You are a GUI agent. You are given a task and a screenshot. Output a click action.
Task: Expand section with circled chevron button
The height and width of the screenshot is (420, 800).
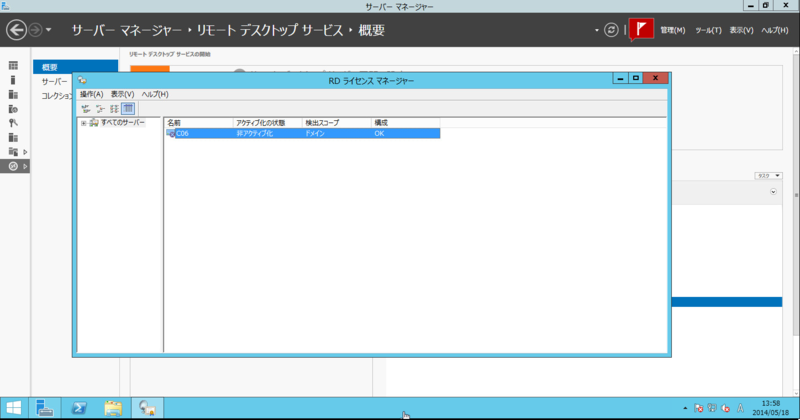773,192
